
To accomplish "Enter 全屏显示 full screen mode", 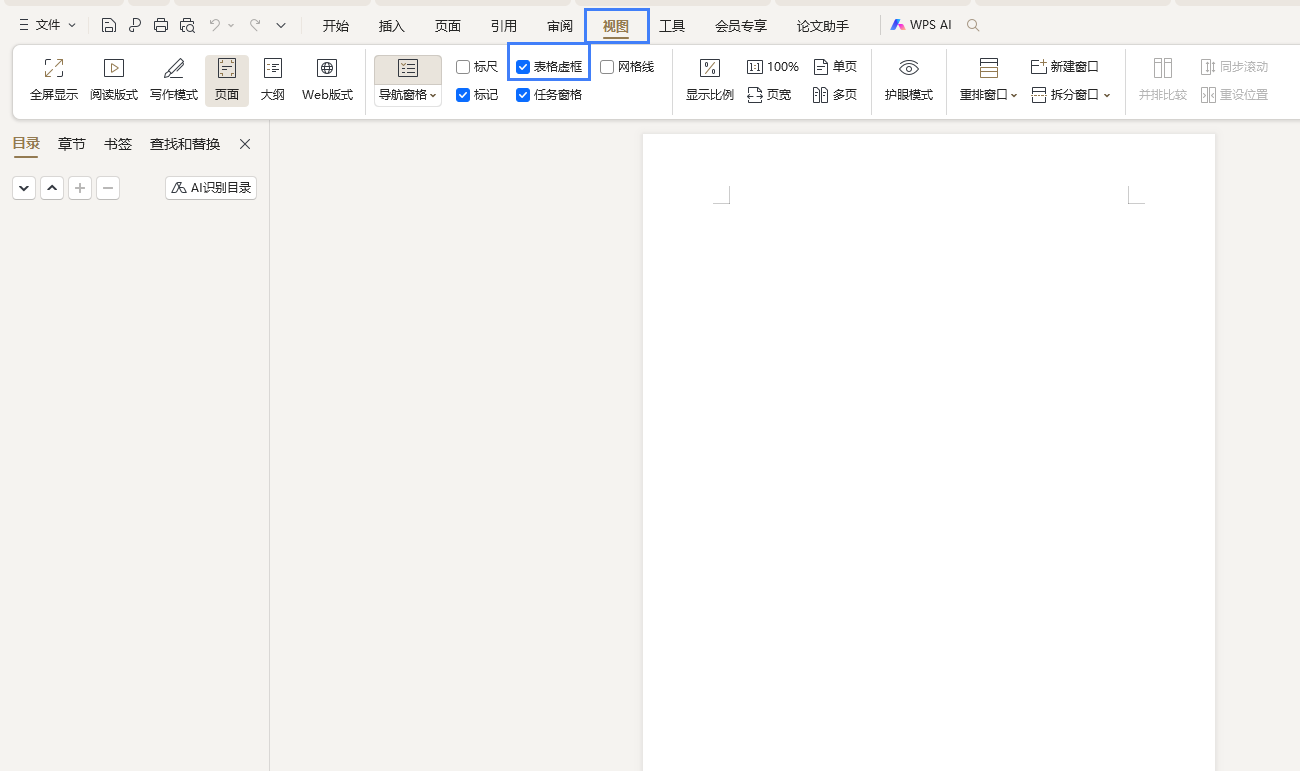I will (54, 80).
